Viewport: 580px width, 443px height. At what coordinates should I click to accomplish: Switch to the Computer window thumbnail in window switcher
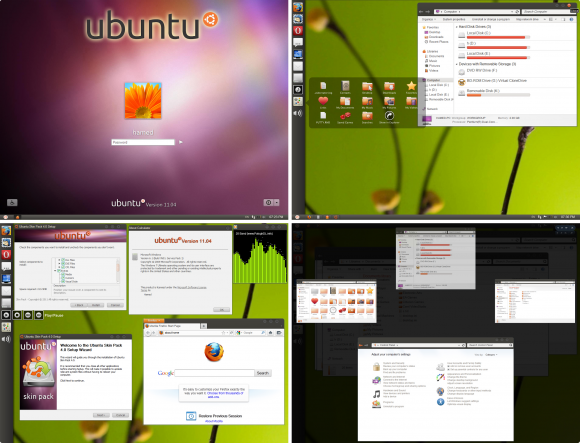[435, 258]
